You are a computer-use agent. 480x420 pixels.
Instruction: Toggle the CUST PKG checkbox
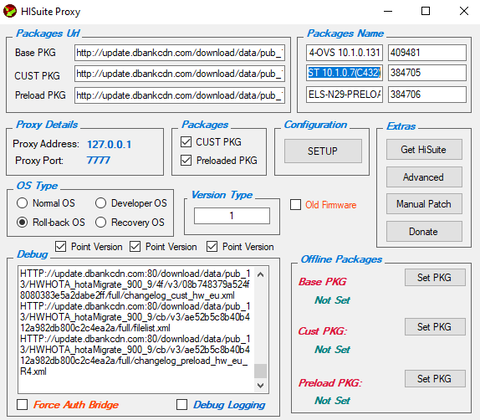tap(186, 142)
